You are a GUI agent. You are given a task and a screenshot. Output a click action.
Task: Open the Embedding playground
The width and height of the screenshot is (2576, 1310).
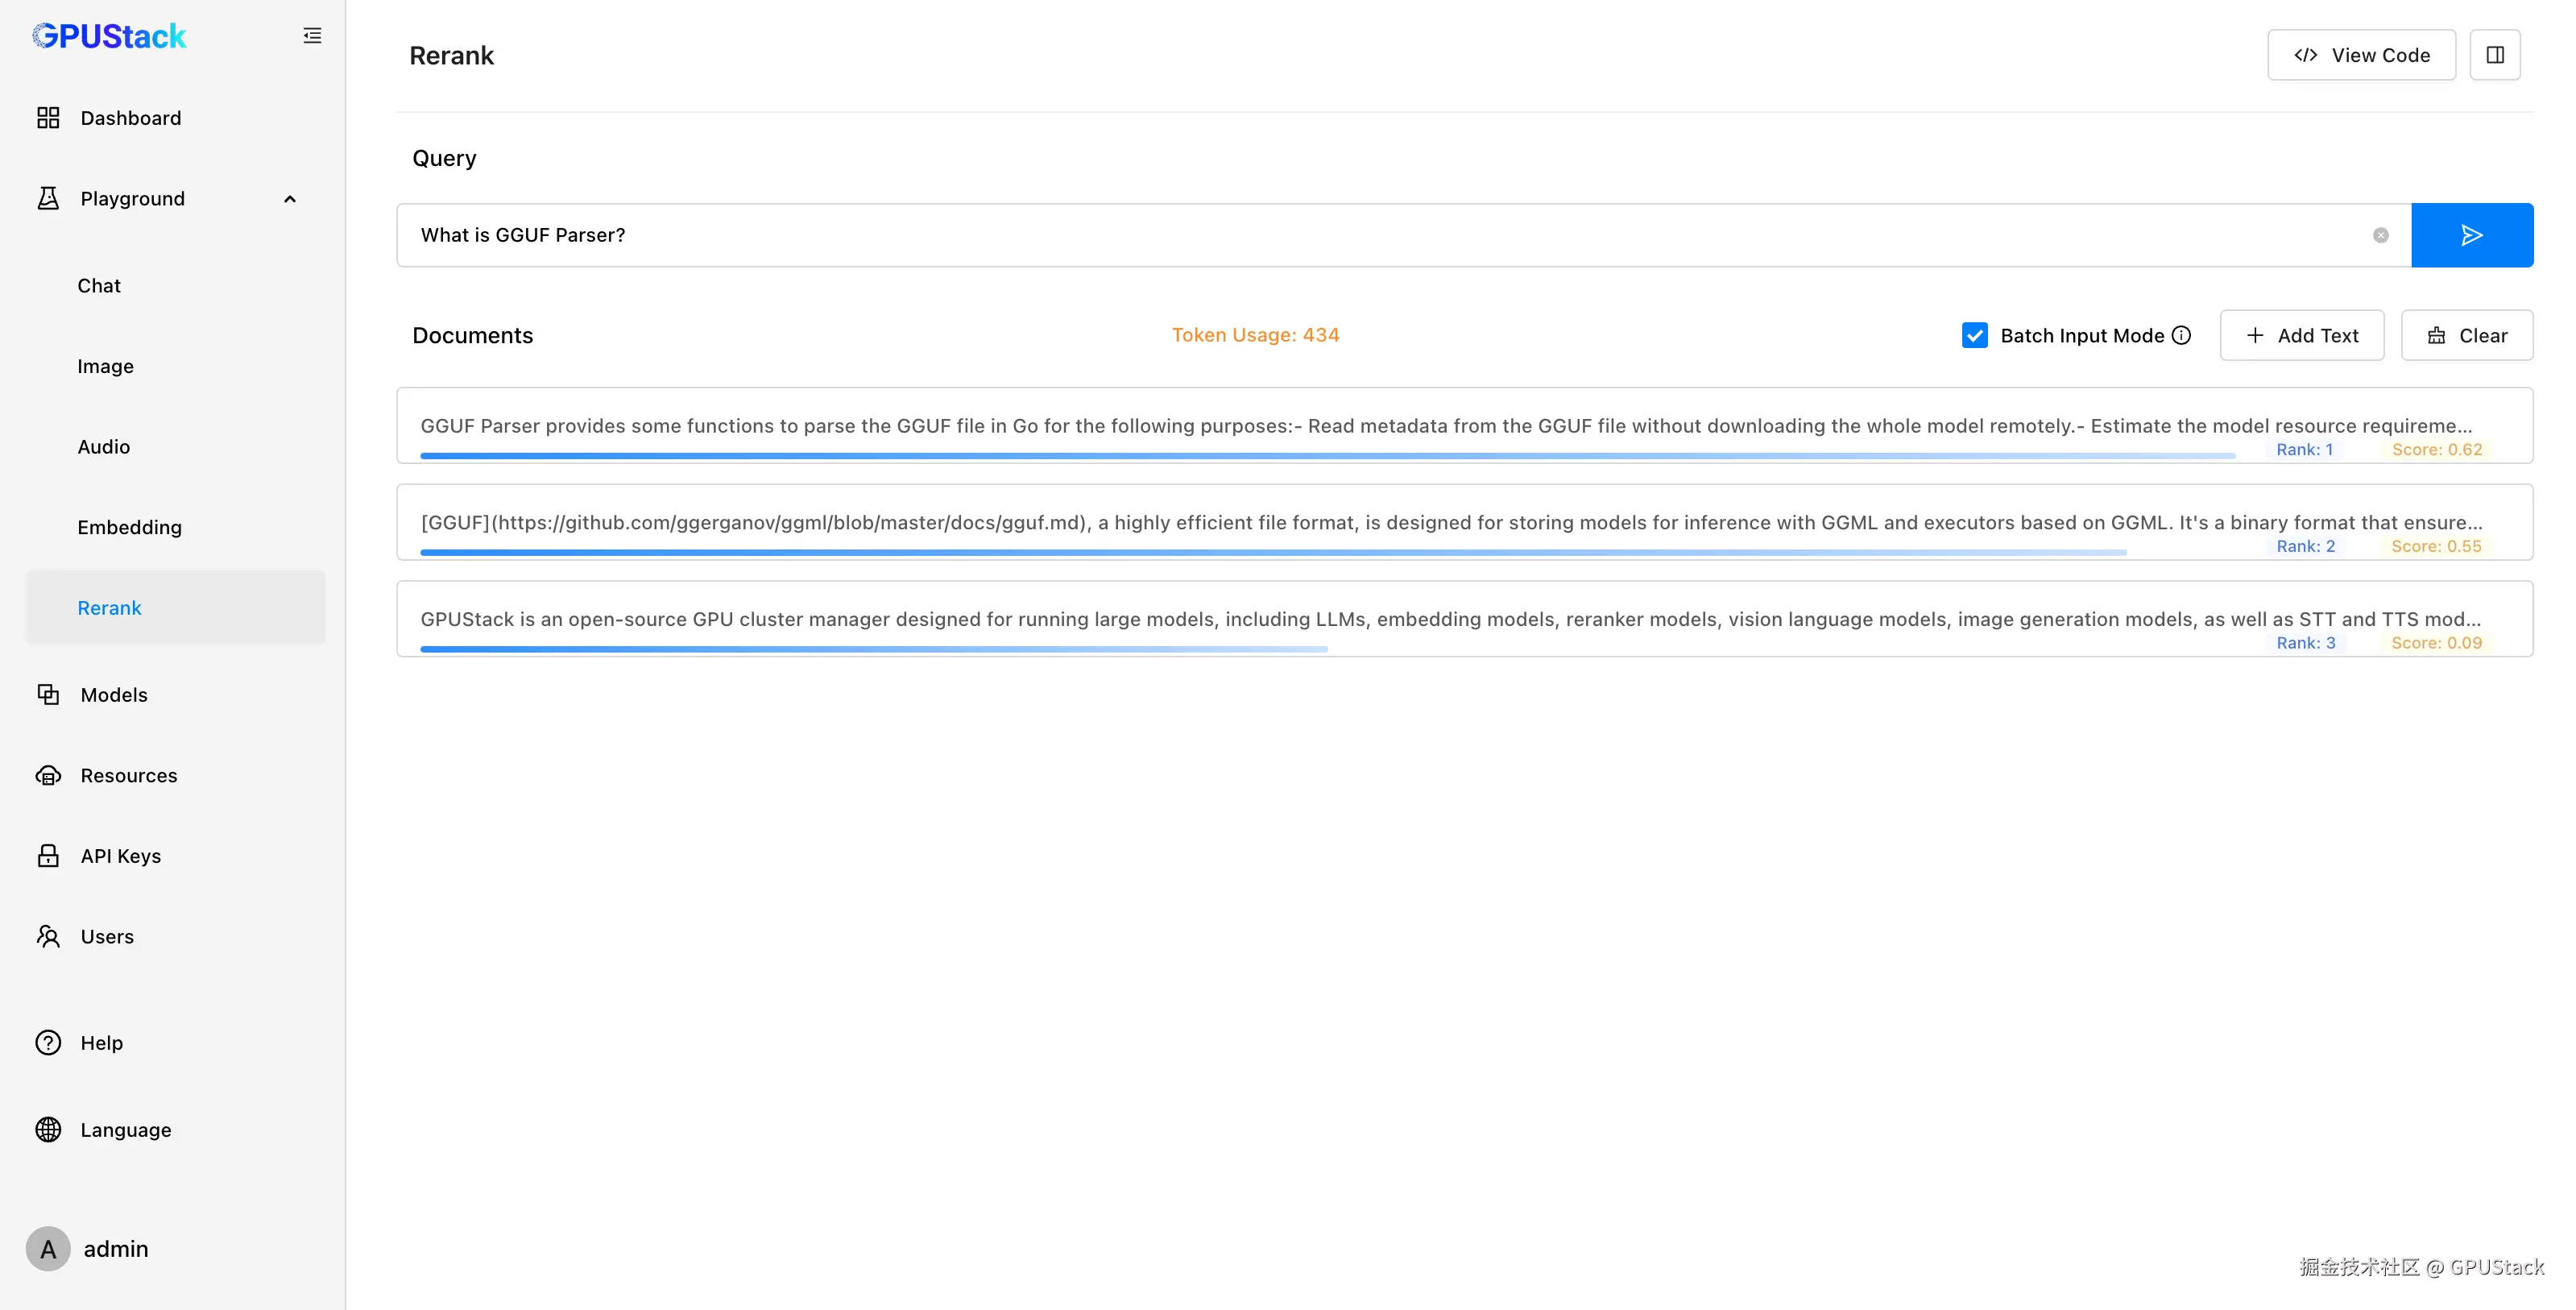(x=130, y=527)
